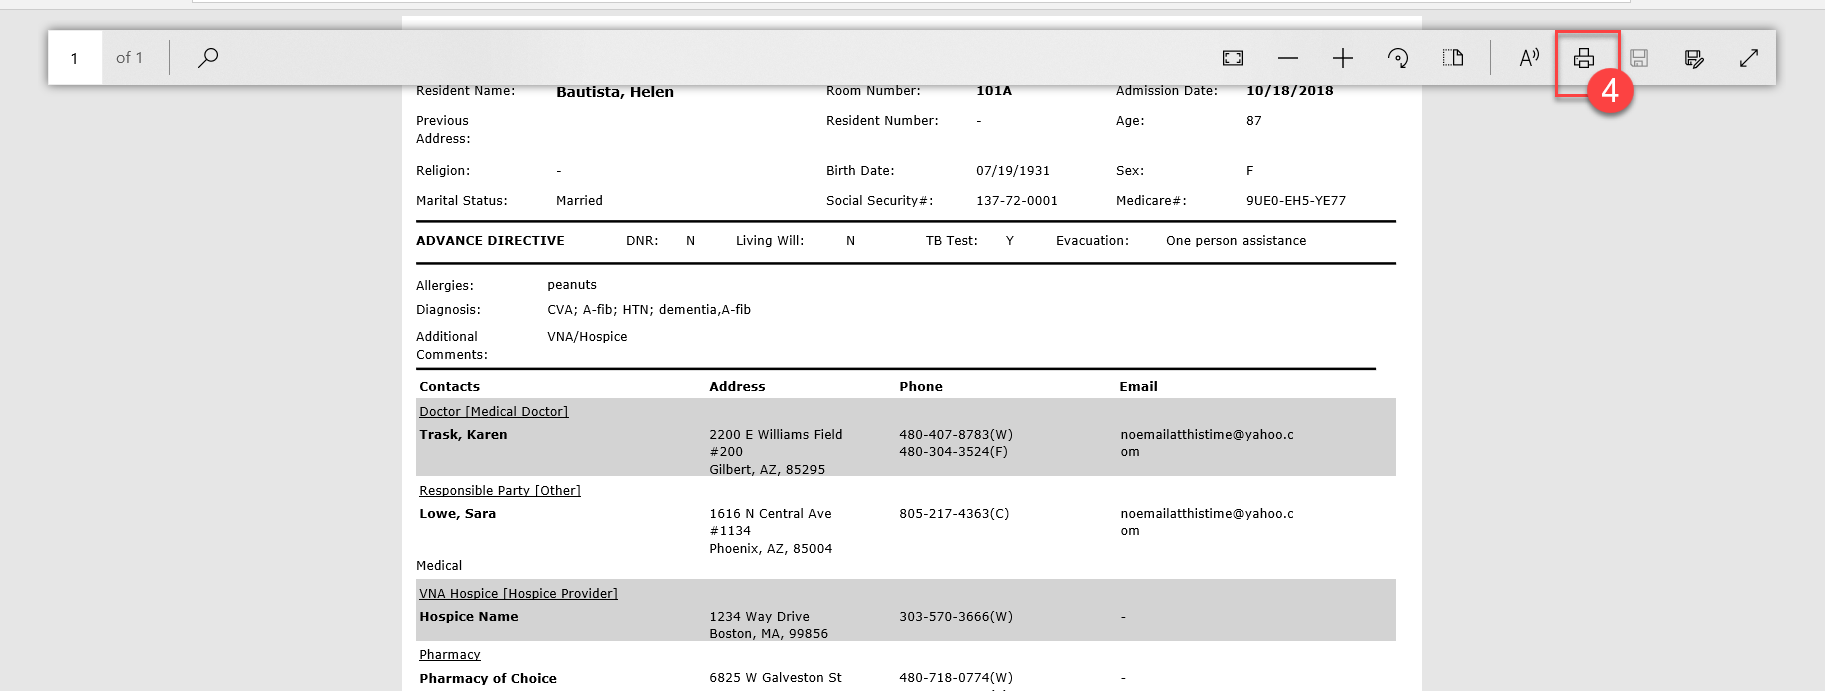This screenshot has height=691, width=1825.
Task: Click the Save as icon
Action: tap(1694, 58)
